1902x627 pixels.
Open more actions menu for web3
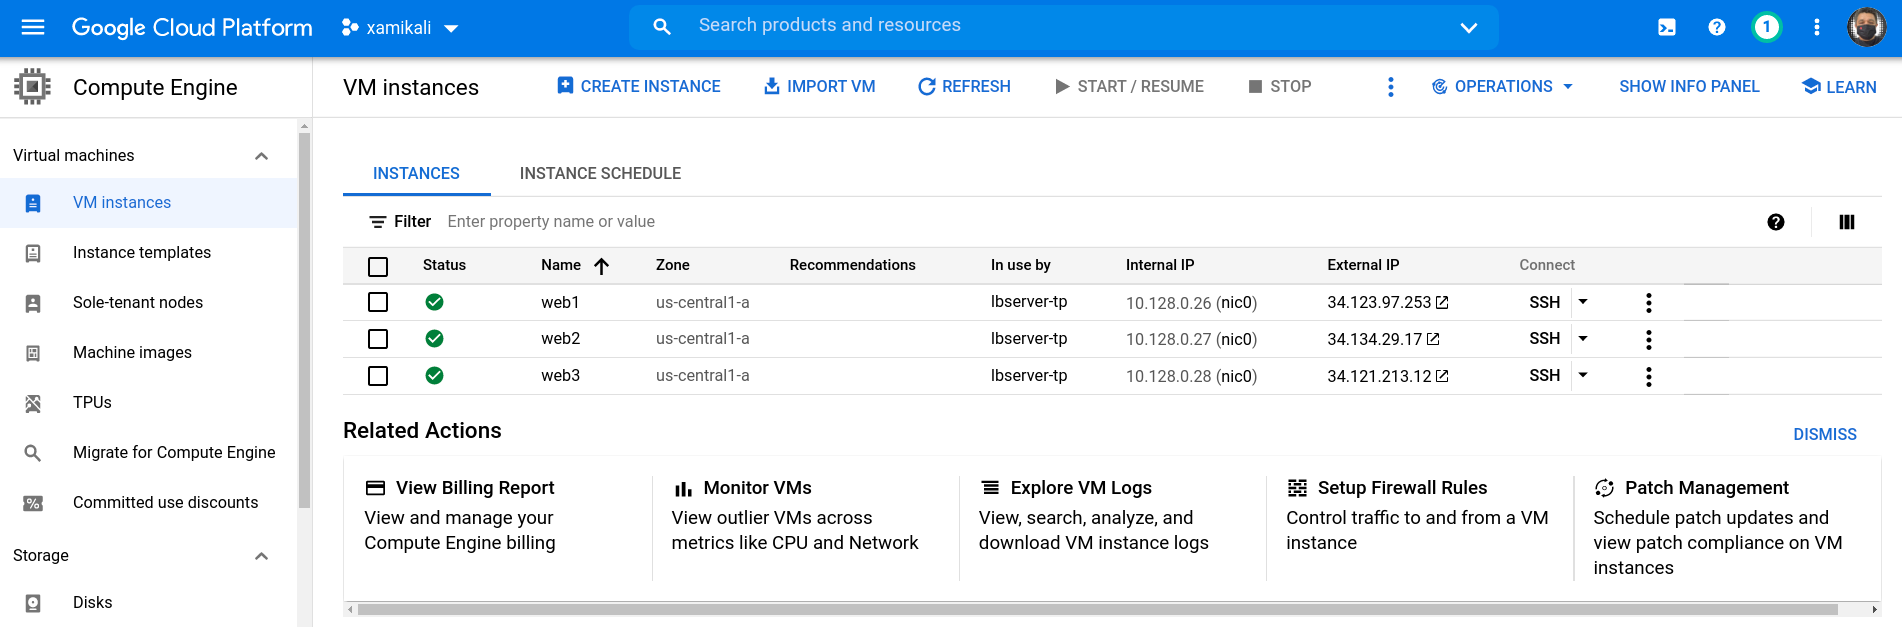(x=1649, y=377)
